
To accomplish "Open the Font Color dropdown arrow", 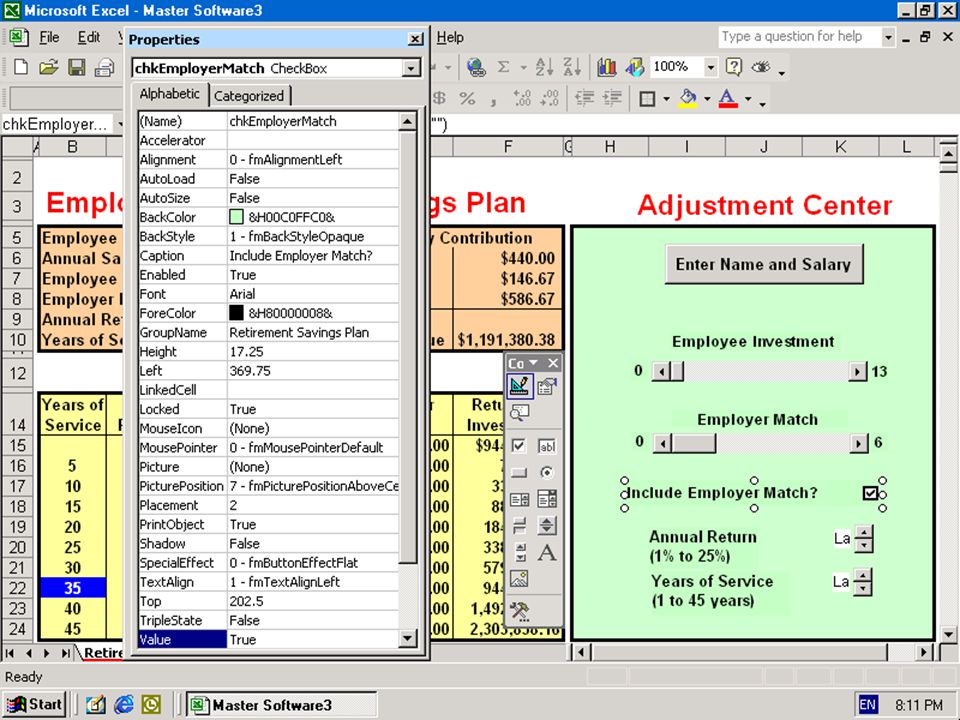I will point(748,99).
